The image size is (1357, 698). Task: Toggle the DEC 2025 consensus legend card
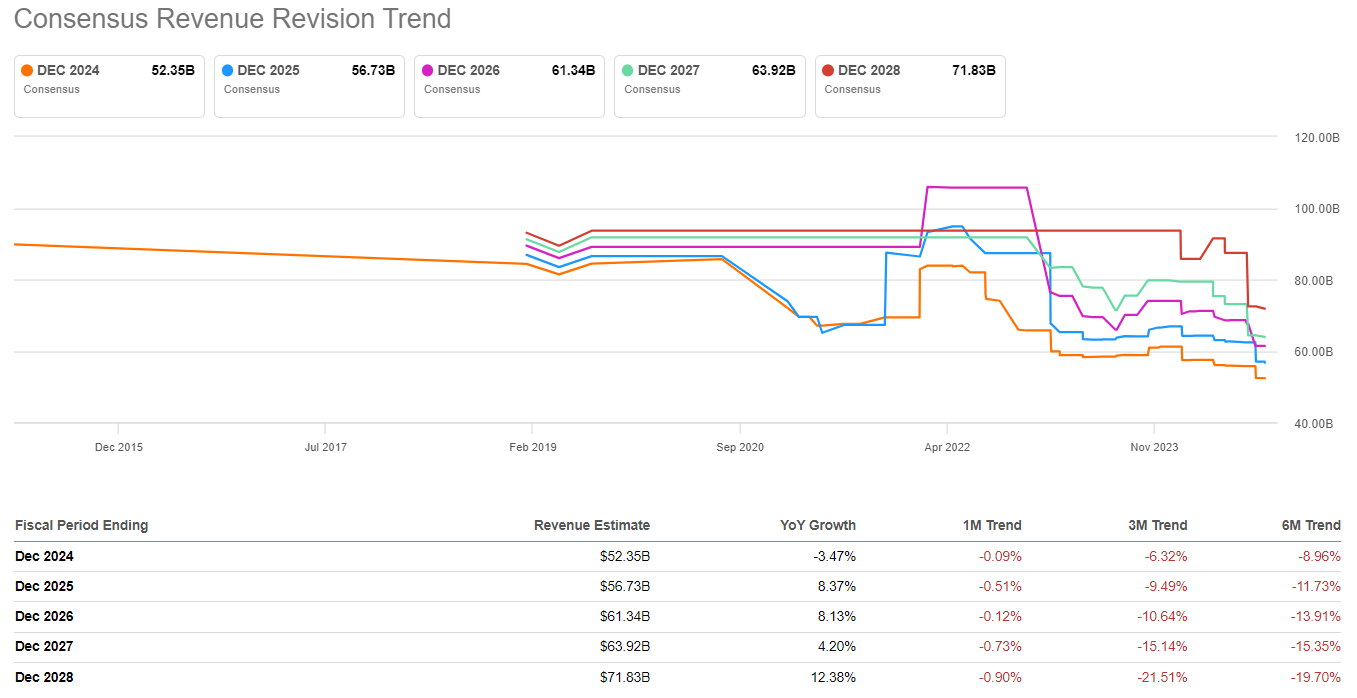pos(309,86)
